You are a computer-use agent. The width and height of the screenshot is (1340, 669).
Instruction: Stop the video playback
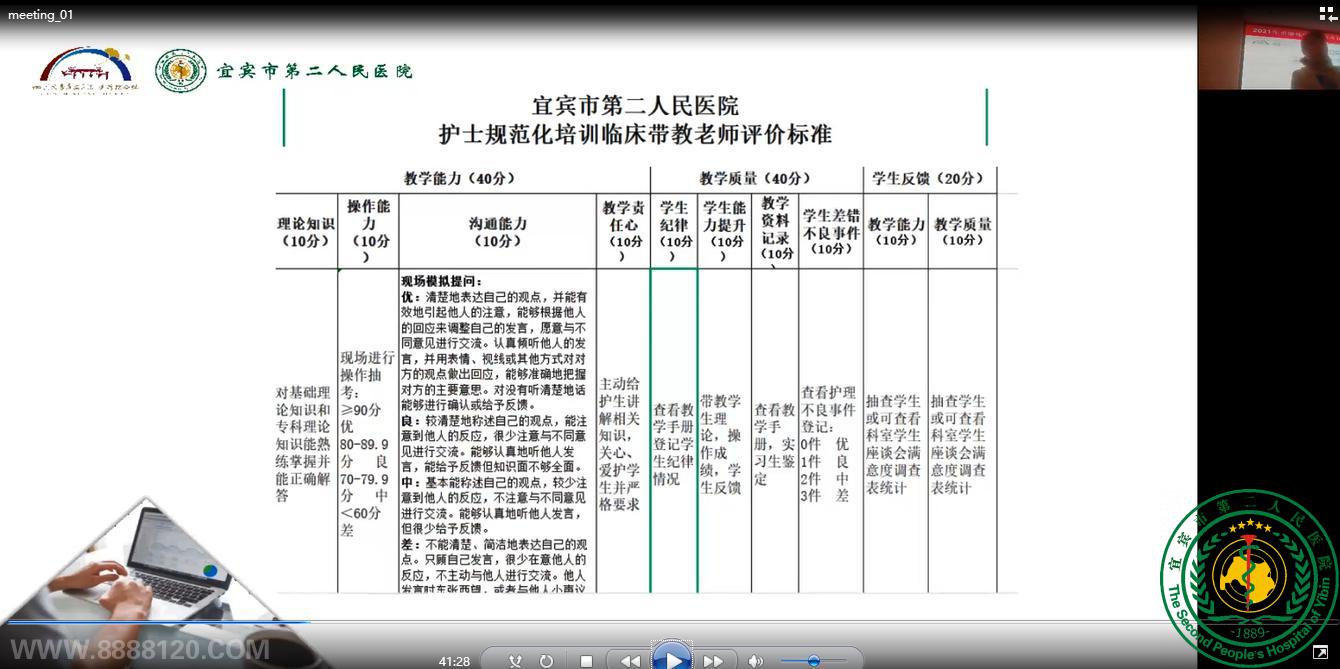pos(587,661)
